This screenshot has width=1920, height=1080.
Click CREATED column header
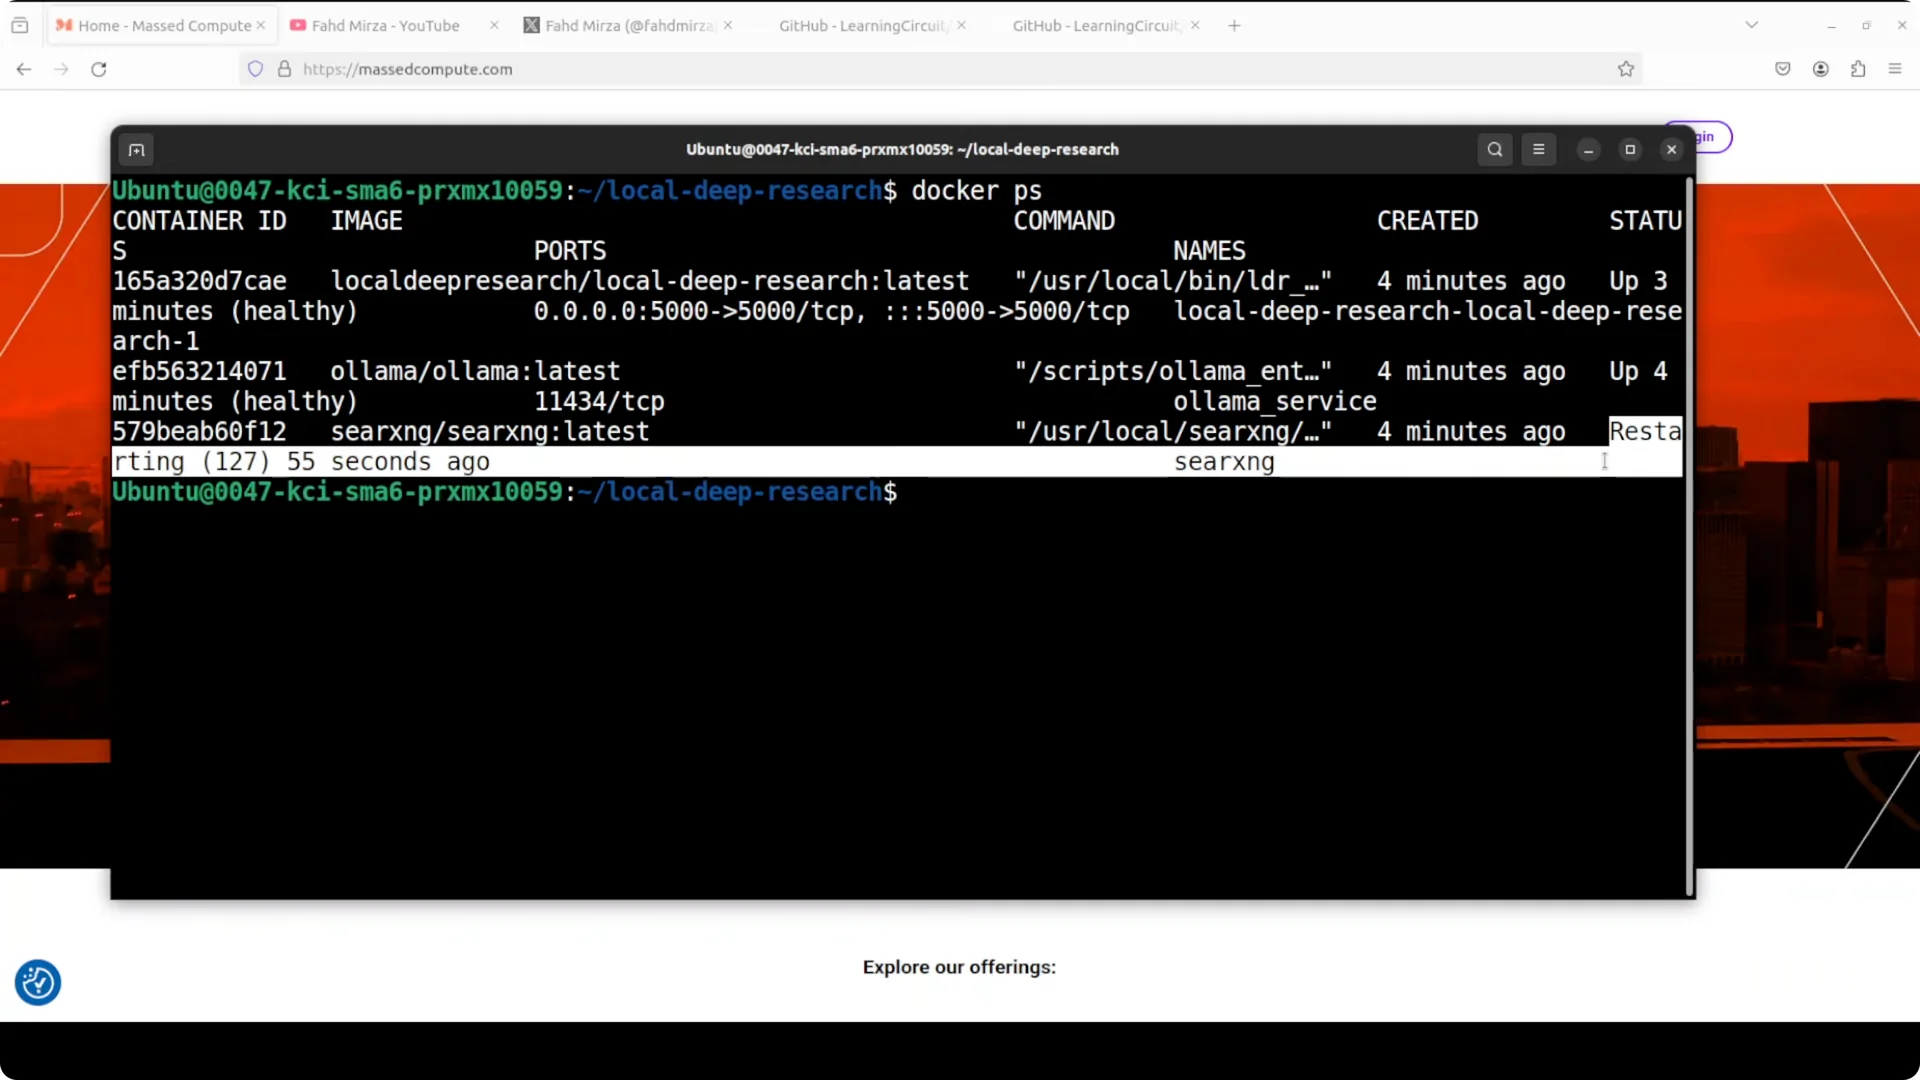point(1427,221)
